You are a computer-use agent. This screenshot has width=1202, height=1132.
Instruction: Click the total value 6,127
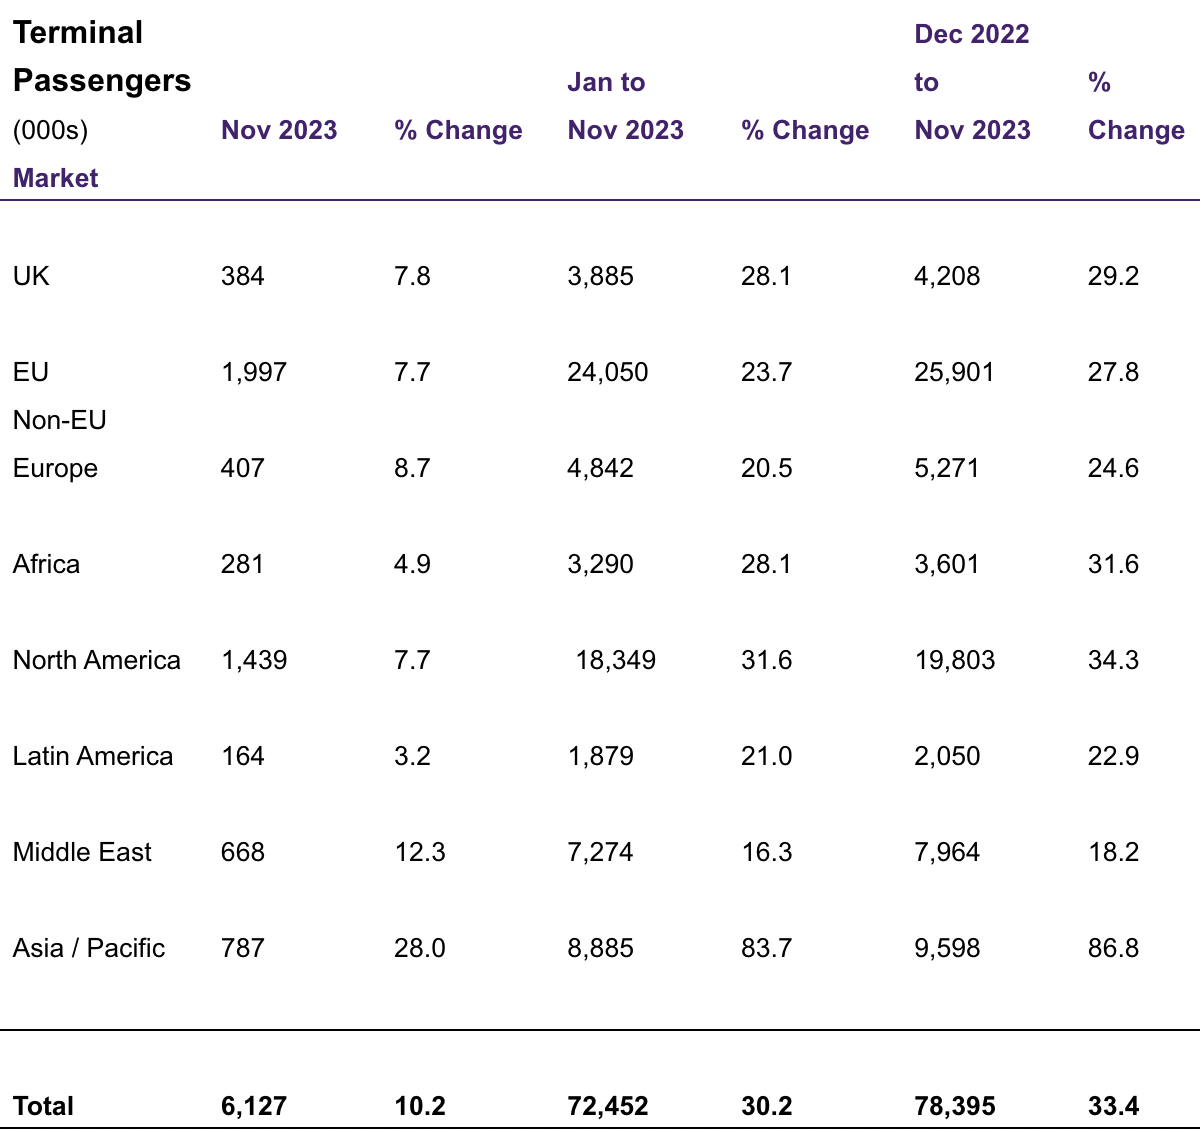tap(254, 1106)
